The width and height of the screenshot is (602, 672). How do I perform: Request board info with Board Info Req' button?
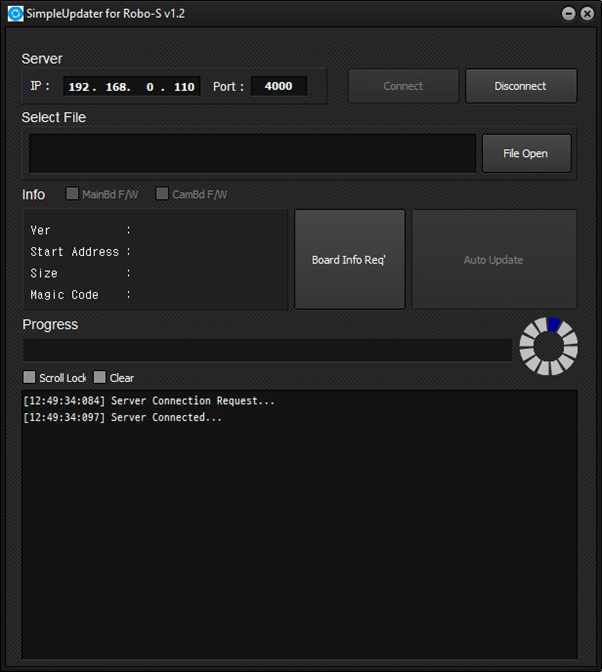349,260
